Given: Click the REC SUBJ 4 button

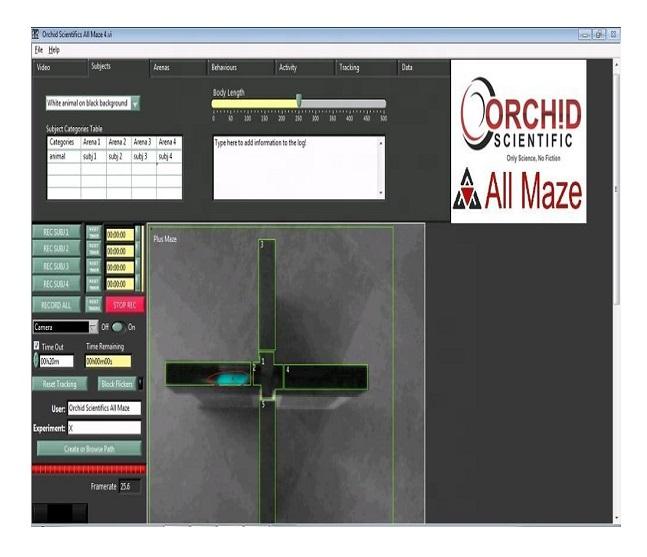Looking at the screenshot, I should [x=57, y=284].
